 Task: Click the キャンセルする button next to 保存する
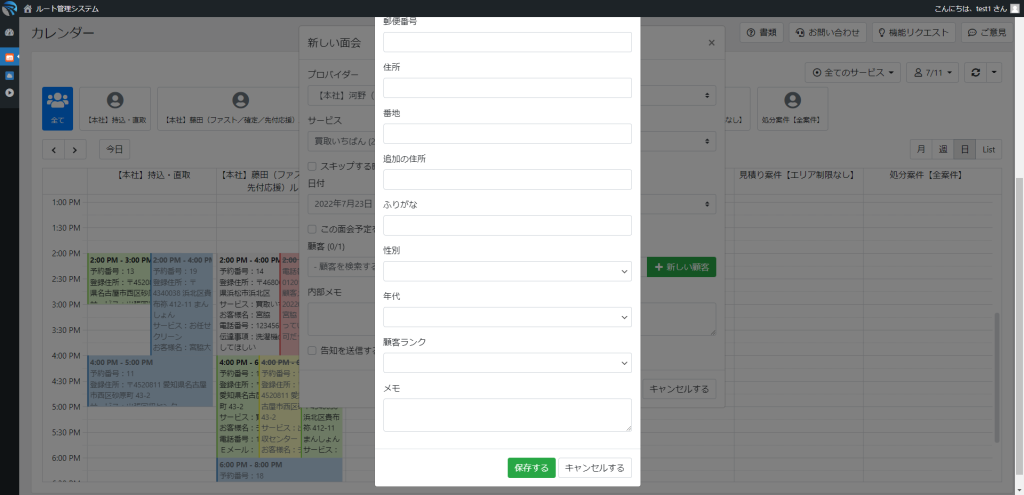tap(595, 468)
